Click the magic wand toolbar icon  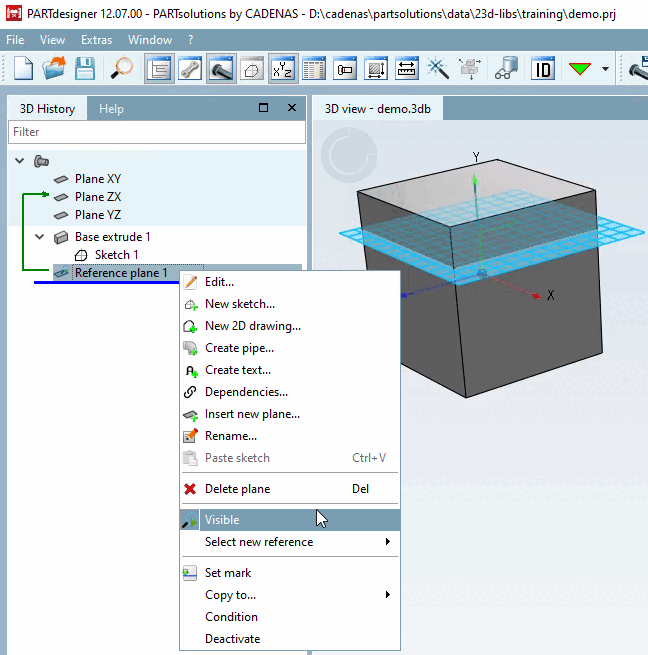coord(437,69)
